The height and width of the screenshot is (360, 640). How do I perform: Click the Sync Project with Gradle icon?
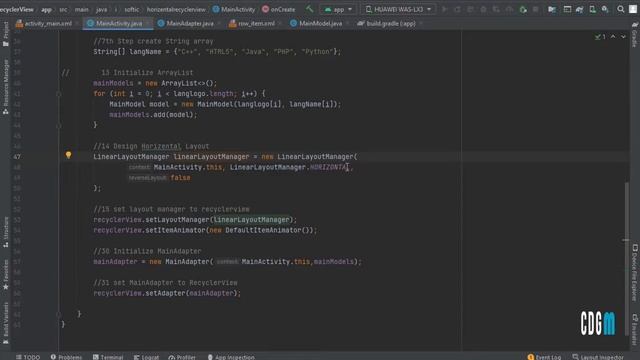580,9
